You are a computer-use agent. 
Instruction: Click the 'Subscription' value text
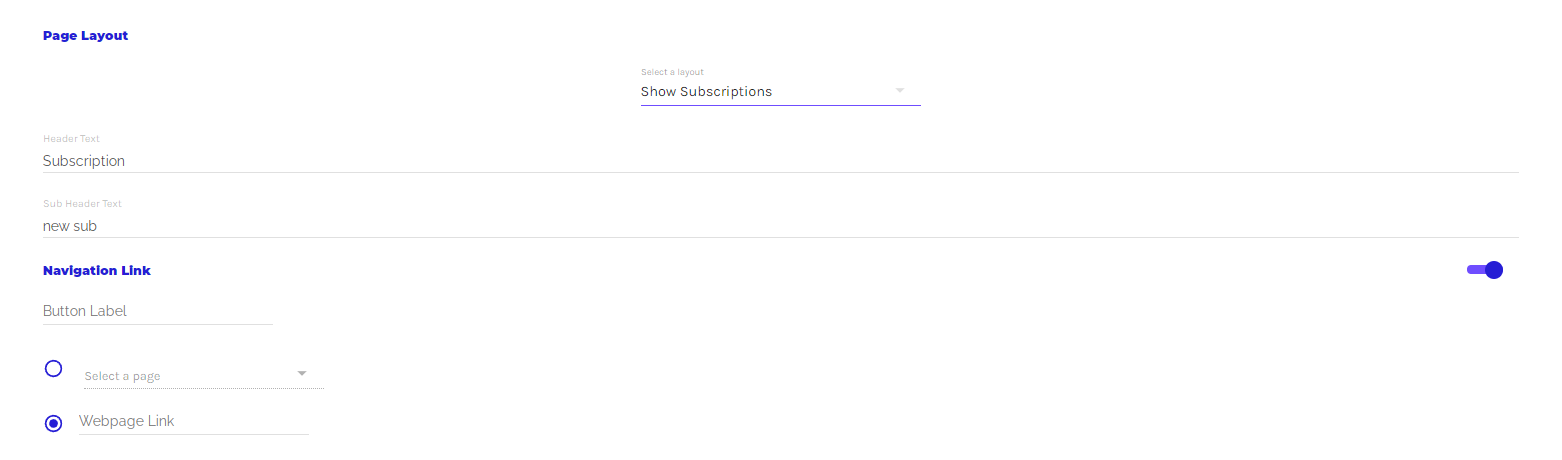84,161
